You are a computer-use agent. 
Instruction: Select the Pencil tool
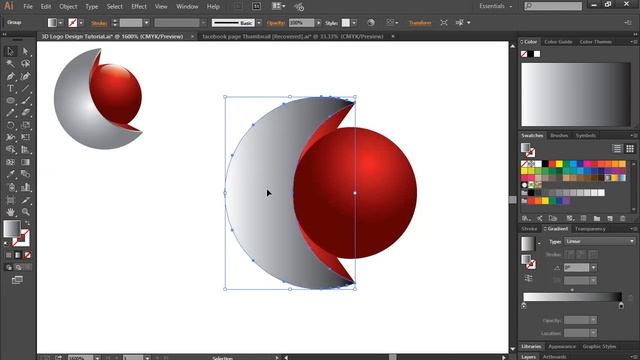coord(10,113)
